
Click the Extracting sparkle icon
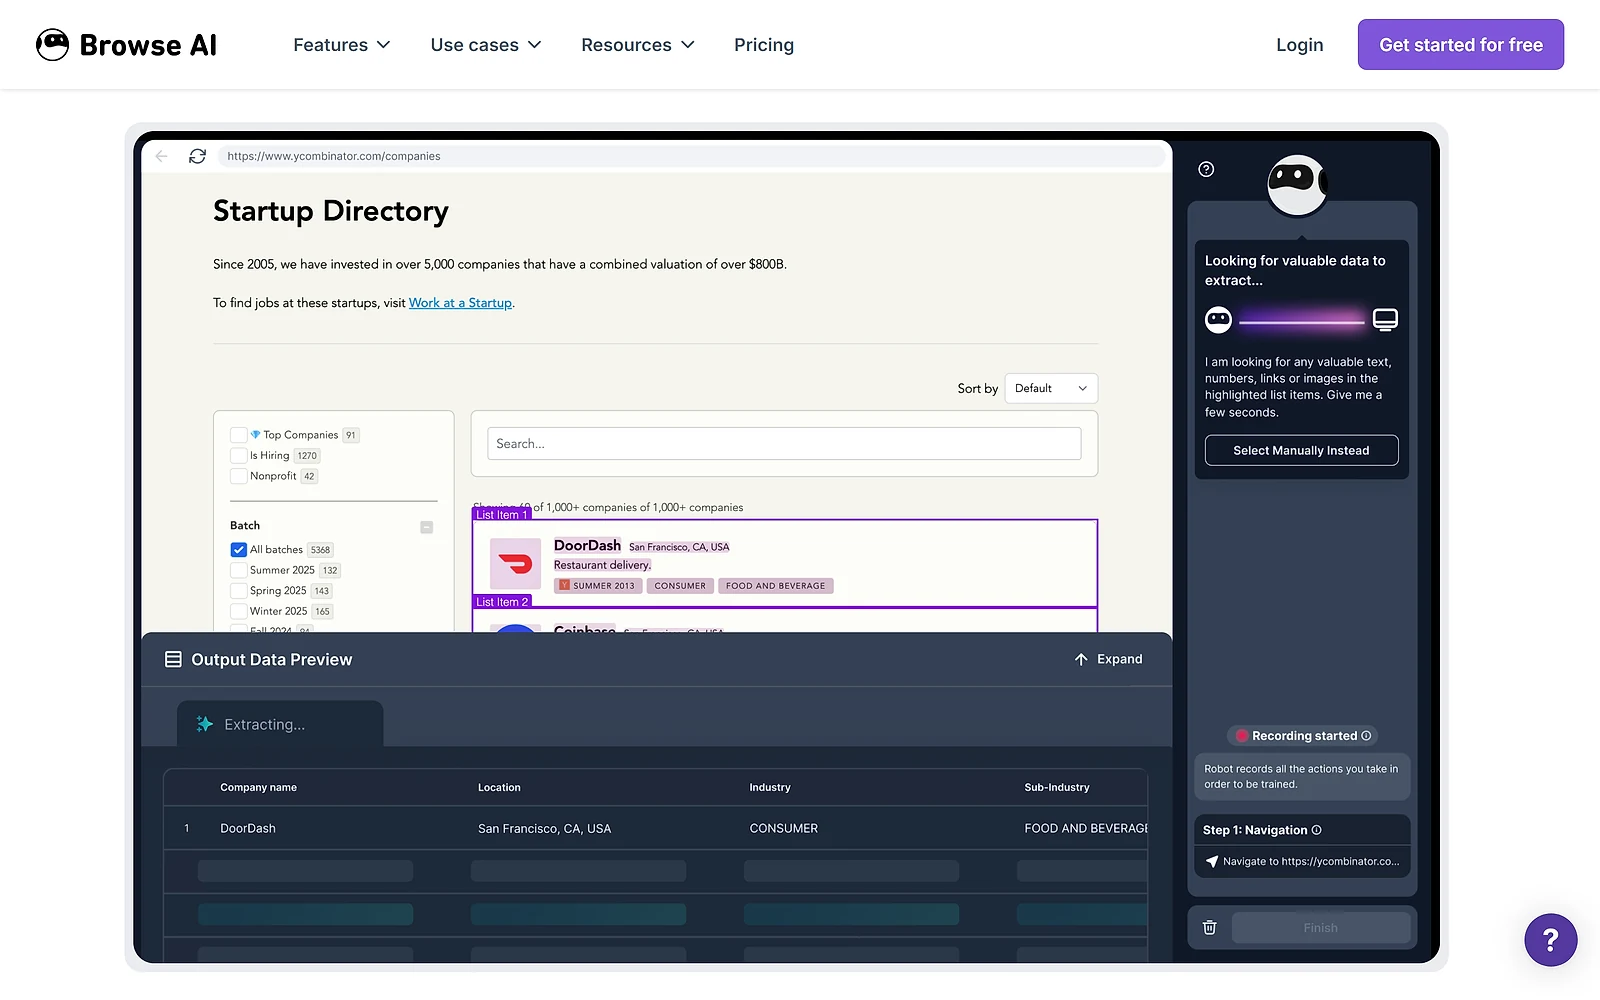[205, 724]
